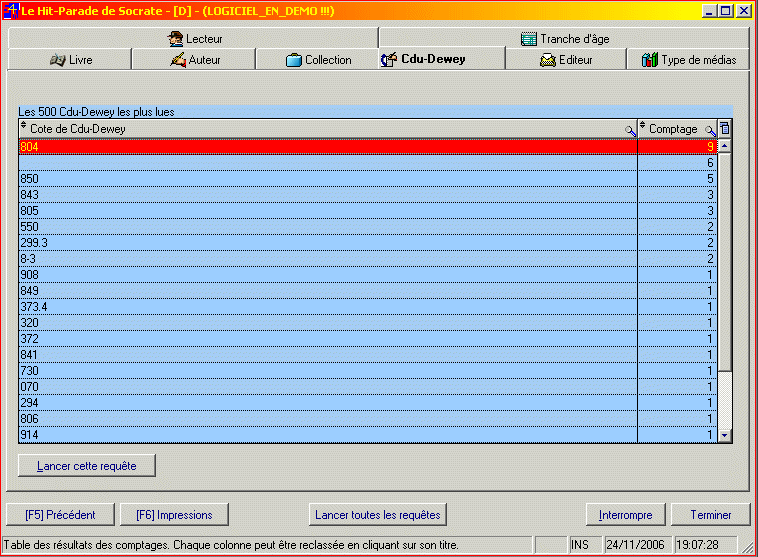Select the row with cote 843
Viewport: 758px width, 557px height.
(x=367, y=195)
